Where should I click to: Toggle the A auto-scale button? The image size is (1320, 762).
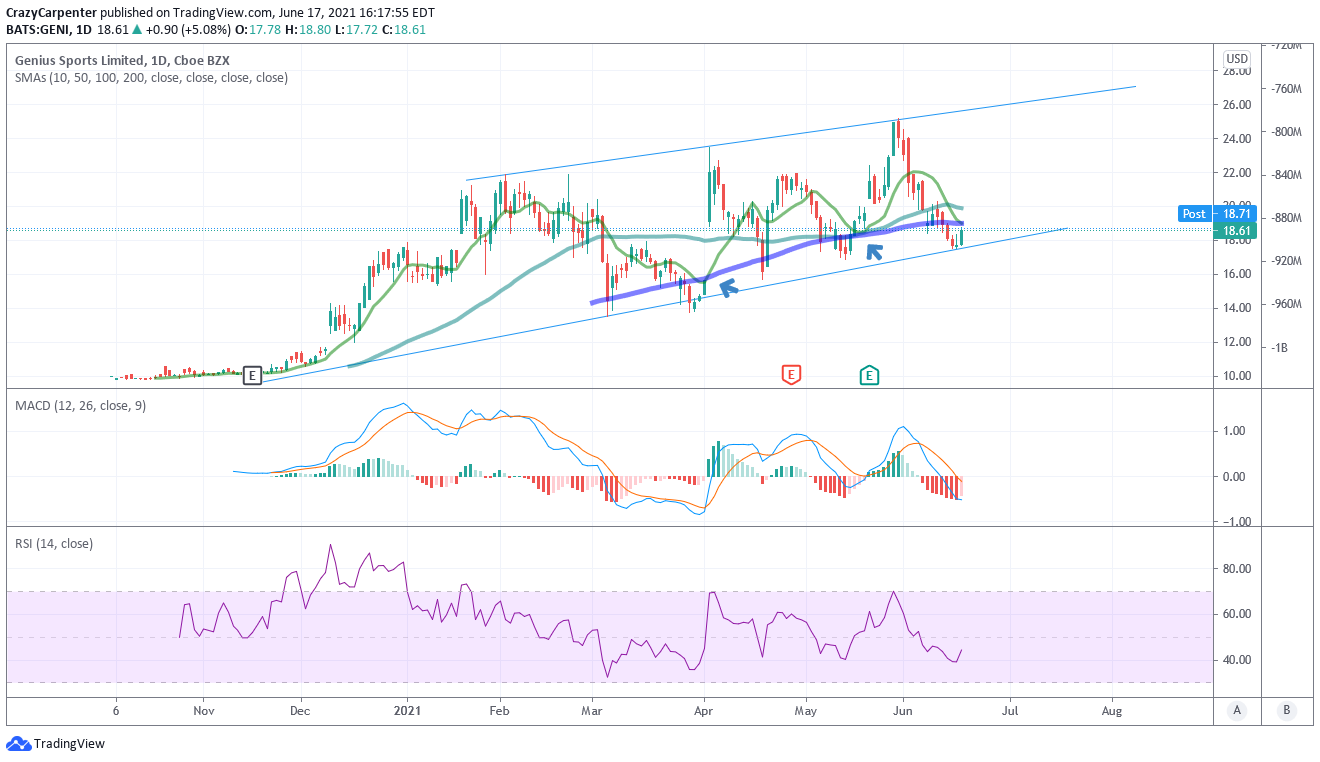tap(1237, 710)
